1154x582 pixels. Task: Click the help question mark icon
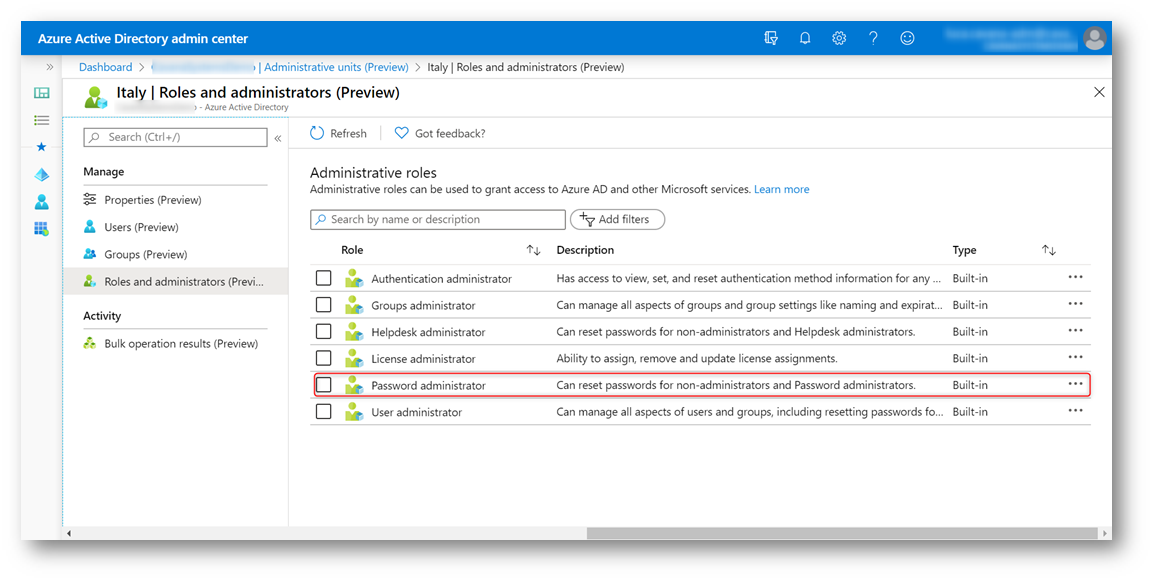(873, 38)
